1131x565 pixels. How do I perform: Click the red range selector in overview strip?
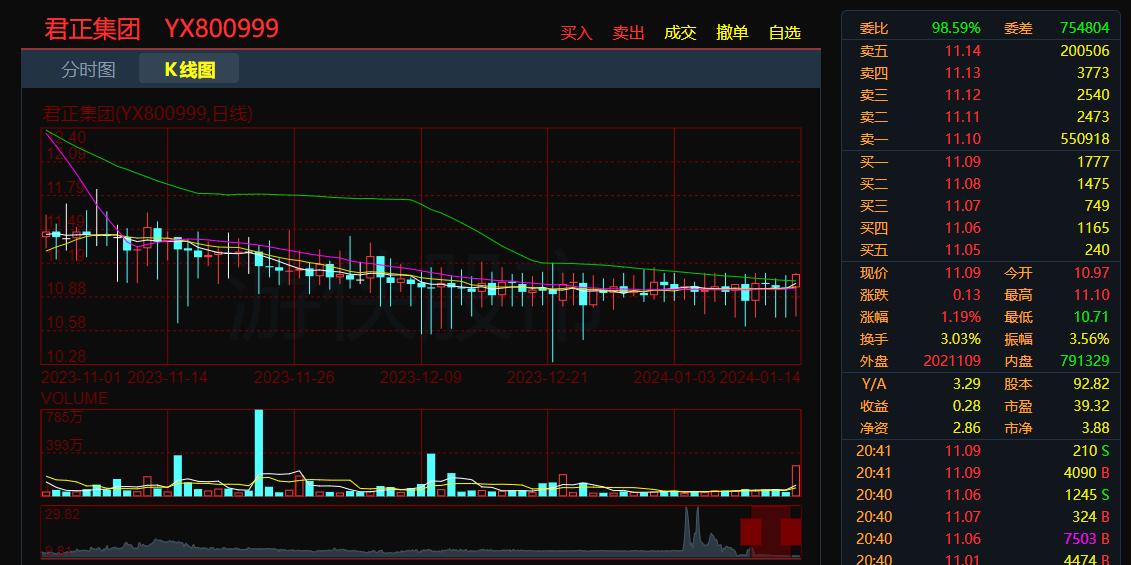click(771, 531)
